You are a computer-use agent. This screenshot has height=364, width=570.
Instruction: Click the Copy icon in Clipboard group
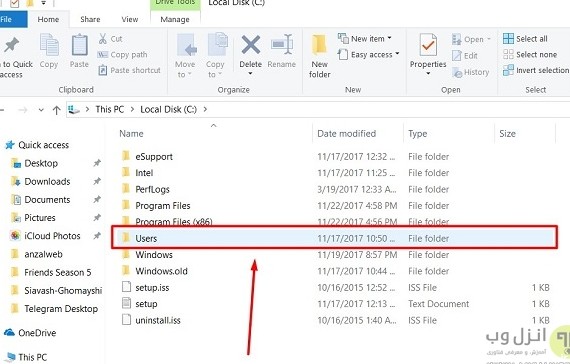49,45
